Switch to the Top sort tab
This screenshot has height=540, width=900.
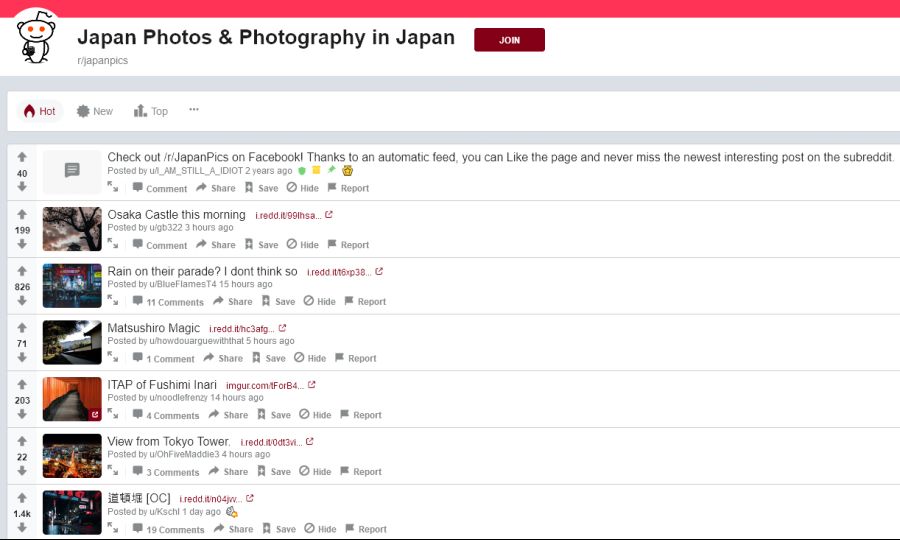click(151, 111)
